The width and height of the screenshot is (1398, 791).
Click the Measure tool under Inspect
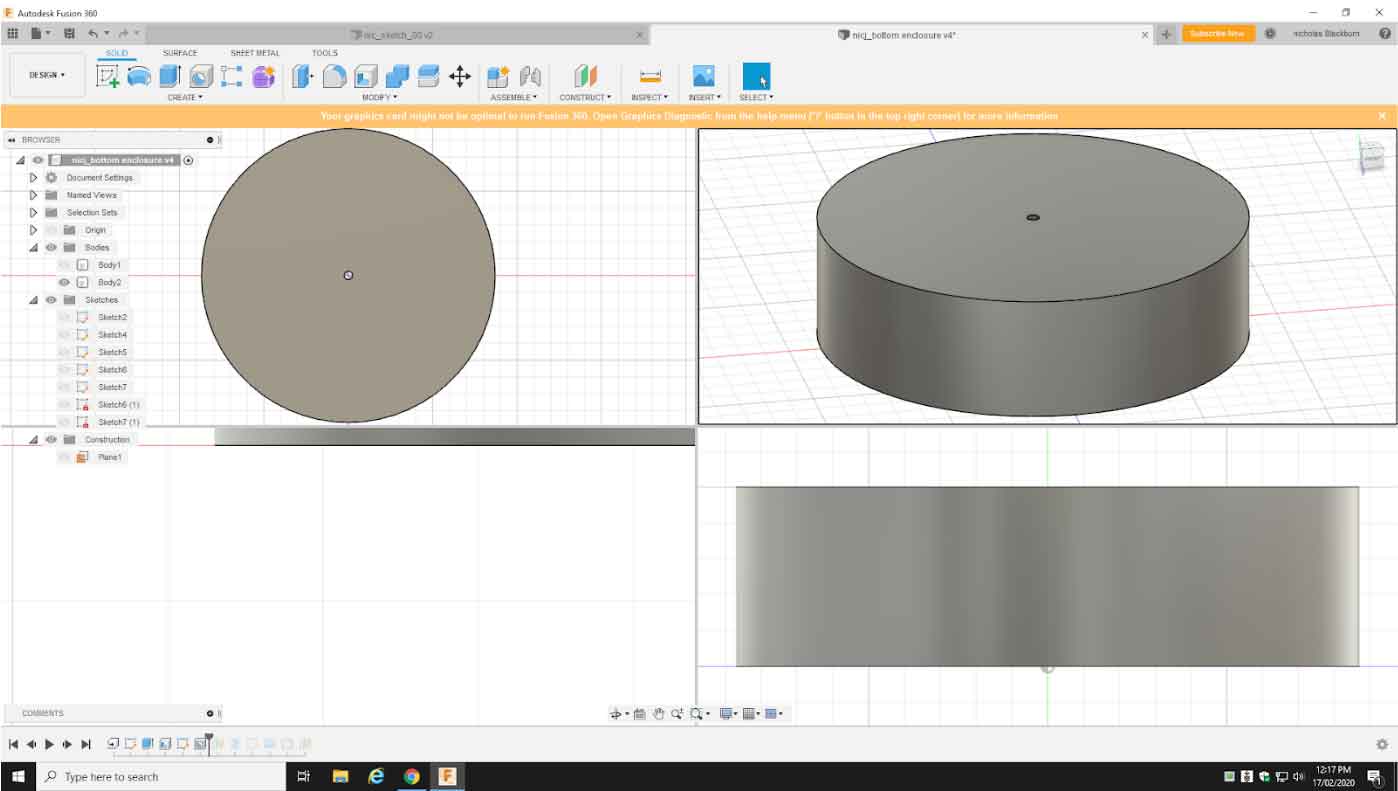coord(650,76)
